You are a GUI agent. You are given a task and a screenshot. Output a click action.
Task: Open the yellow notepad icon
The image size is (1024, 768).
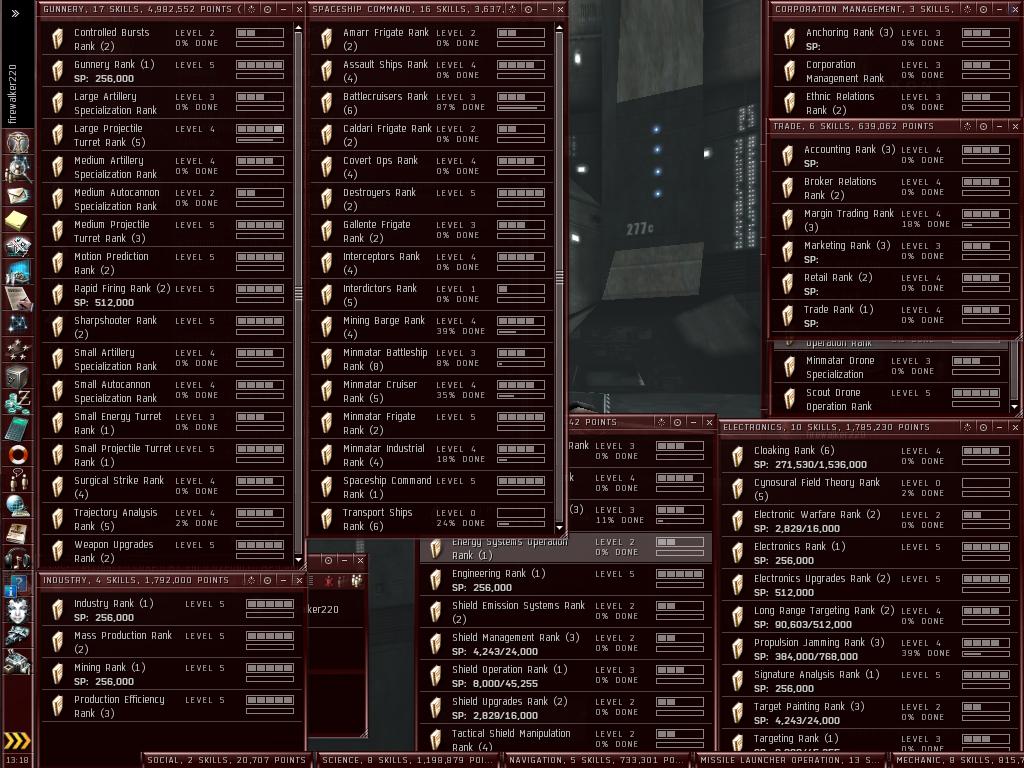[x=18, y=221]
